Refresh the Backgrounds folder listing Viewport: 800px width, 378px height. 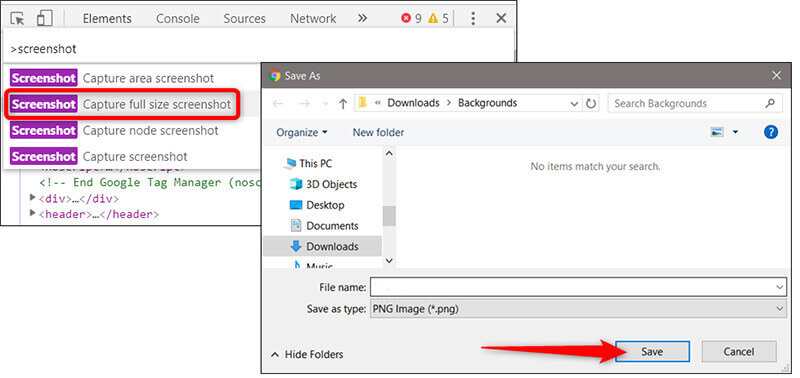coord(591,104)
